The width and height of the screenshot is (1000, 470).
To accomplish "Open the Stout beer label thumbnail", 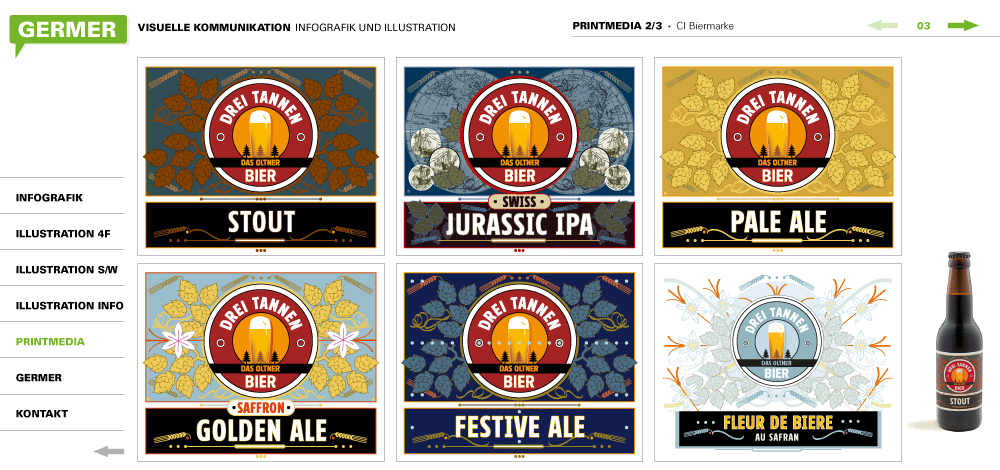I will [x=261, y=157].
